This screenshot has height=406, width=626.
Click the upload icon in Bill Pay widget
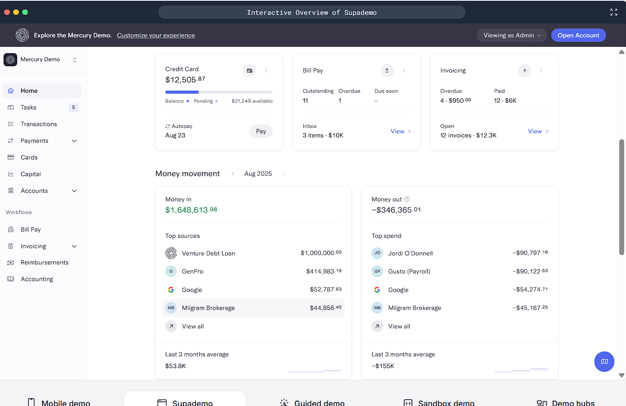point(387,71)
